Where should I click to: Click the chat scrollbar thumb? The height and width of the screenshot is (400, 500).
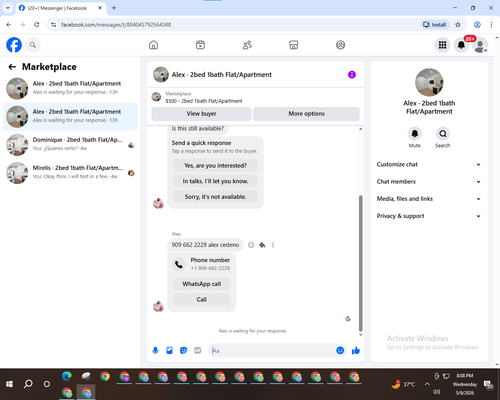360,263
